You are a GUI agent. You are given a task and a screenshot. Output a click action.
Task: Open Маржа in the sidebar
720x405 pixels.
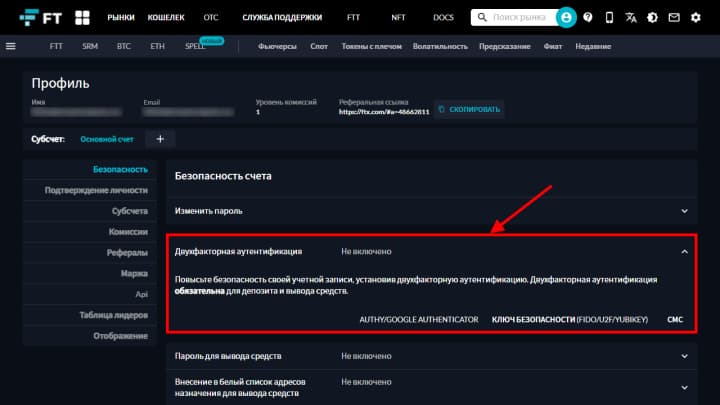pos(134,273)
